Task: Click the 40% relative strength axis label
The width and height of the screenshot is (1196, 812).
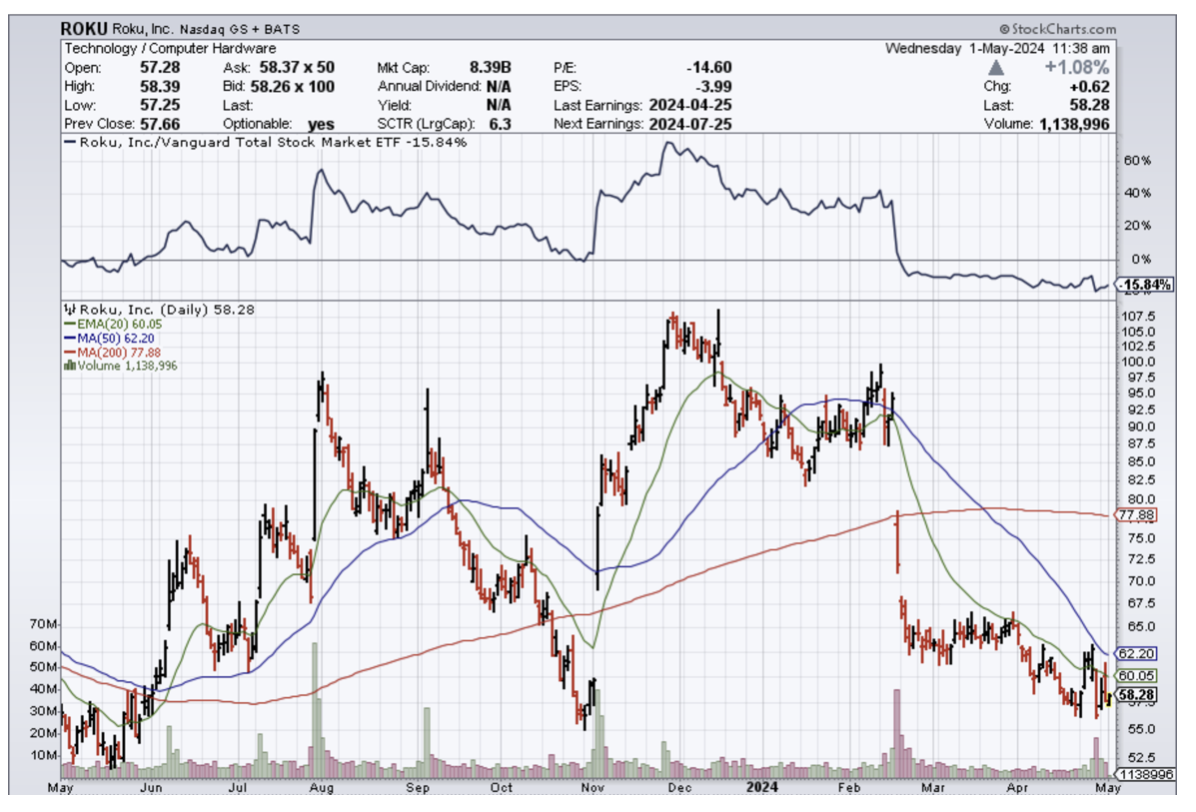Action: 1137,194
